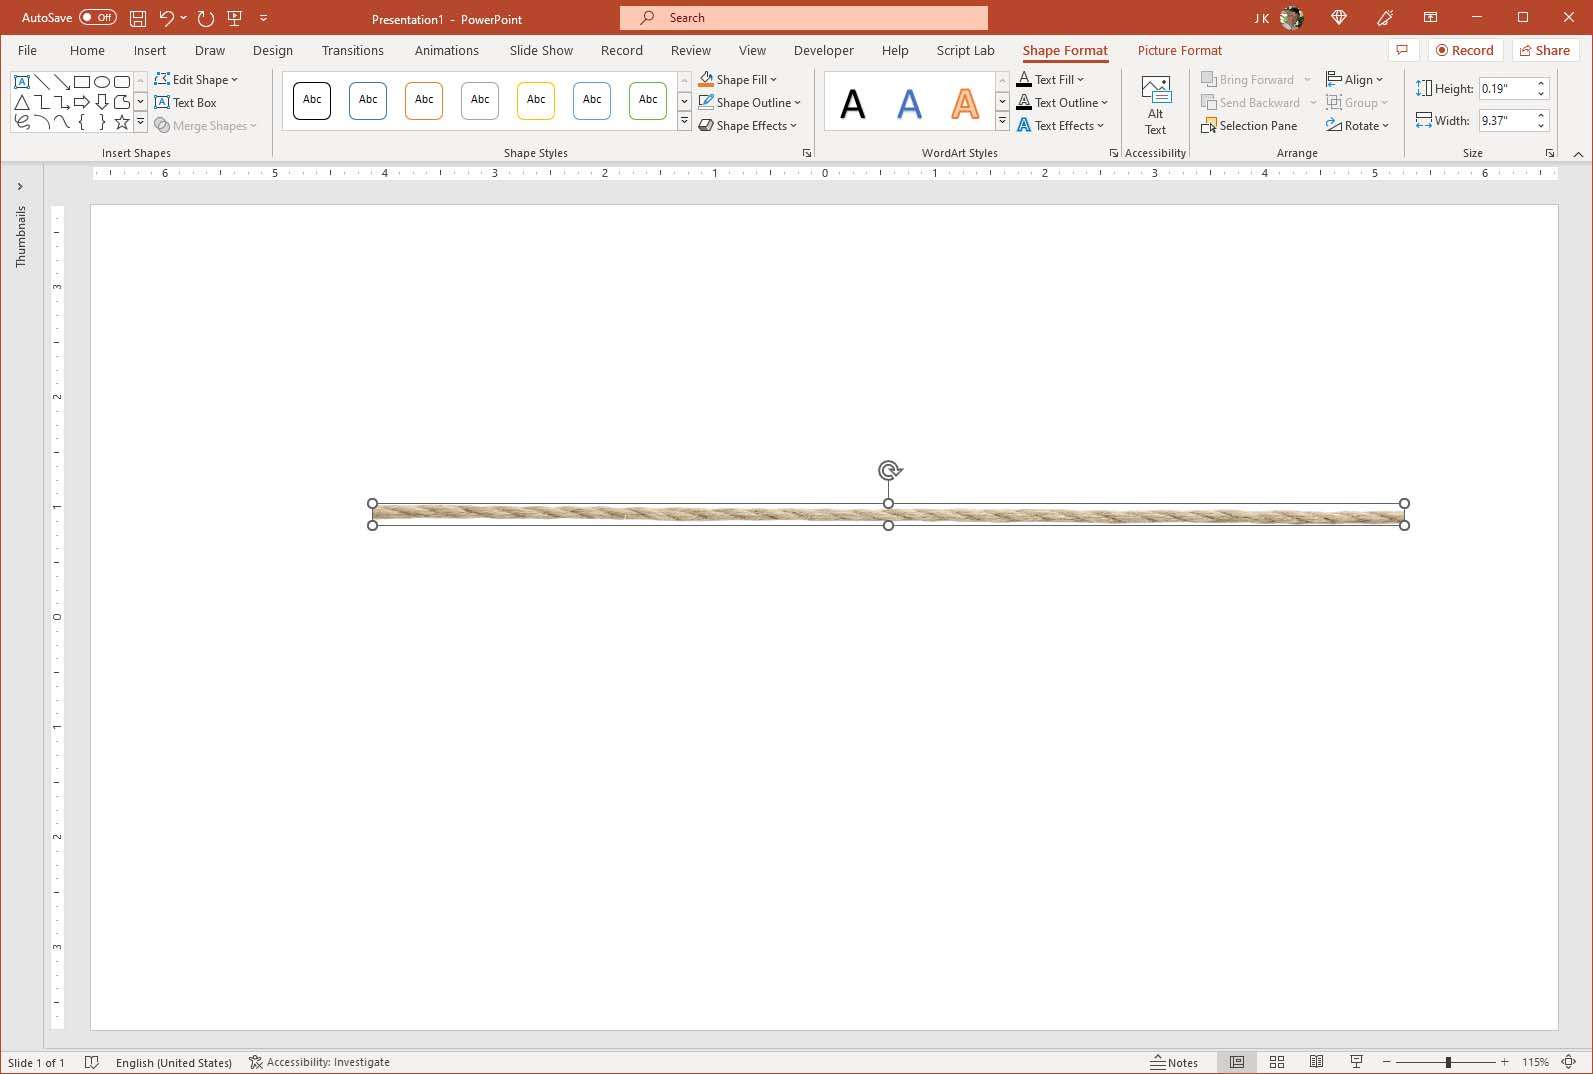Open the File tab
This screenshot has height=1074, width=1593.
[27, 51]
